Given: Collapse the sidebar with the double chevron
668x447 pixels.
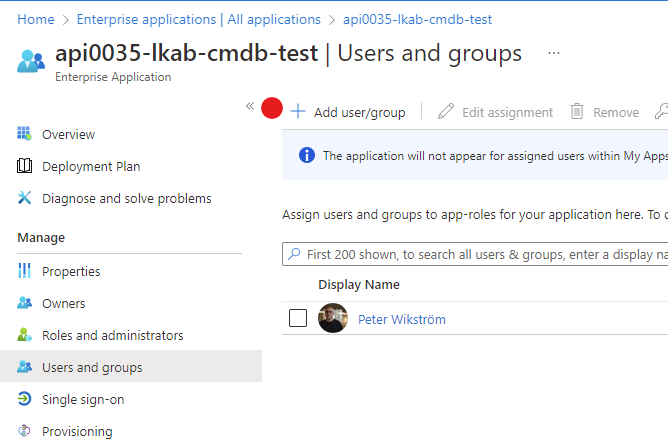Looking at the screenshot, I should coord(250,106).
